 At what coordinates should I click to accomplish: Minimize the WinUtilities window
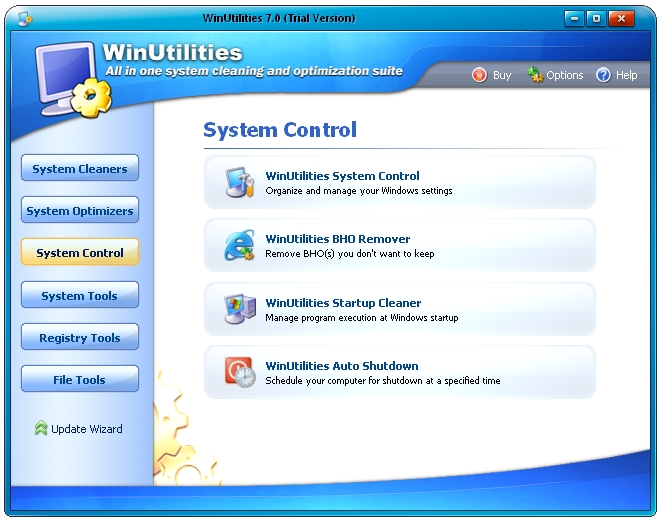click(574, 18)
